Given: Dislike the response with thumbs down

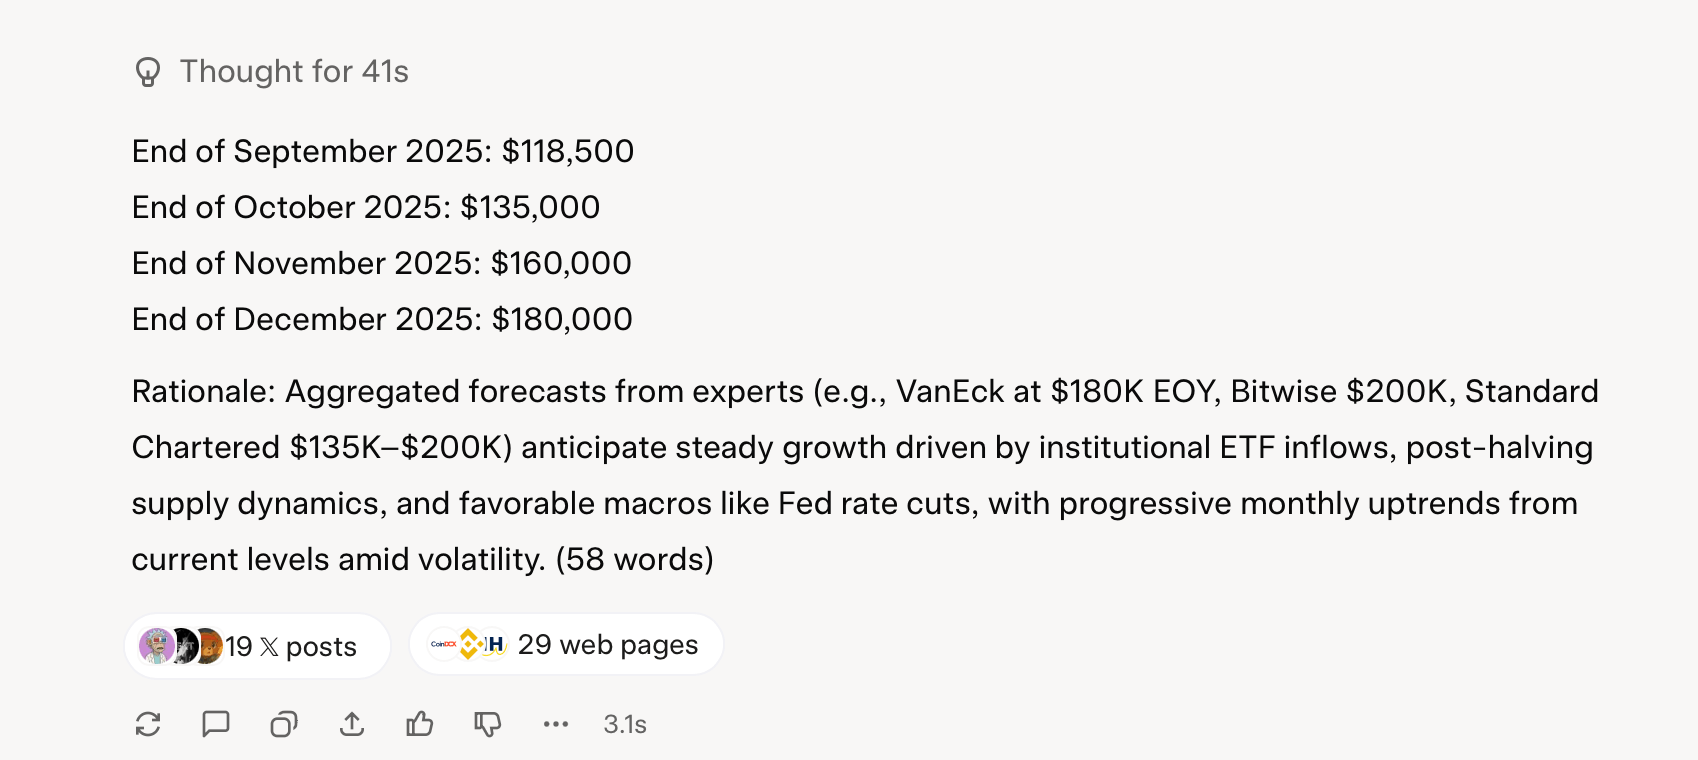Looking at the screenshot, I should click(488, 724).
